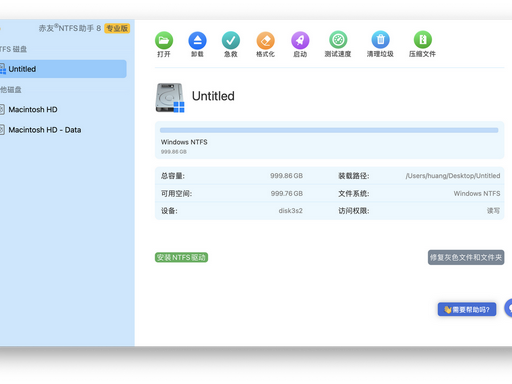
Task: Click the 读写 access permission value
Action: click(x=493, y=211)
